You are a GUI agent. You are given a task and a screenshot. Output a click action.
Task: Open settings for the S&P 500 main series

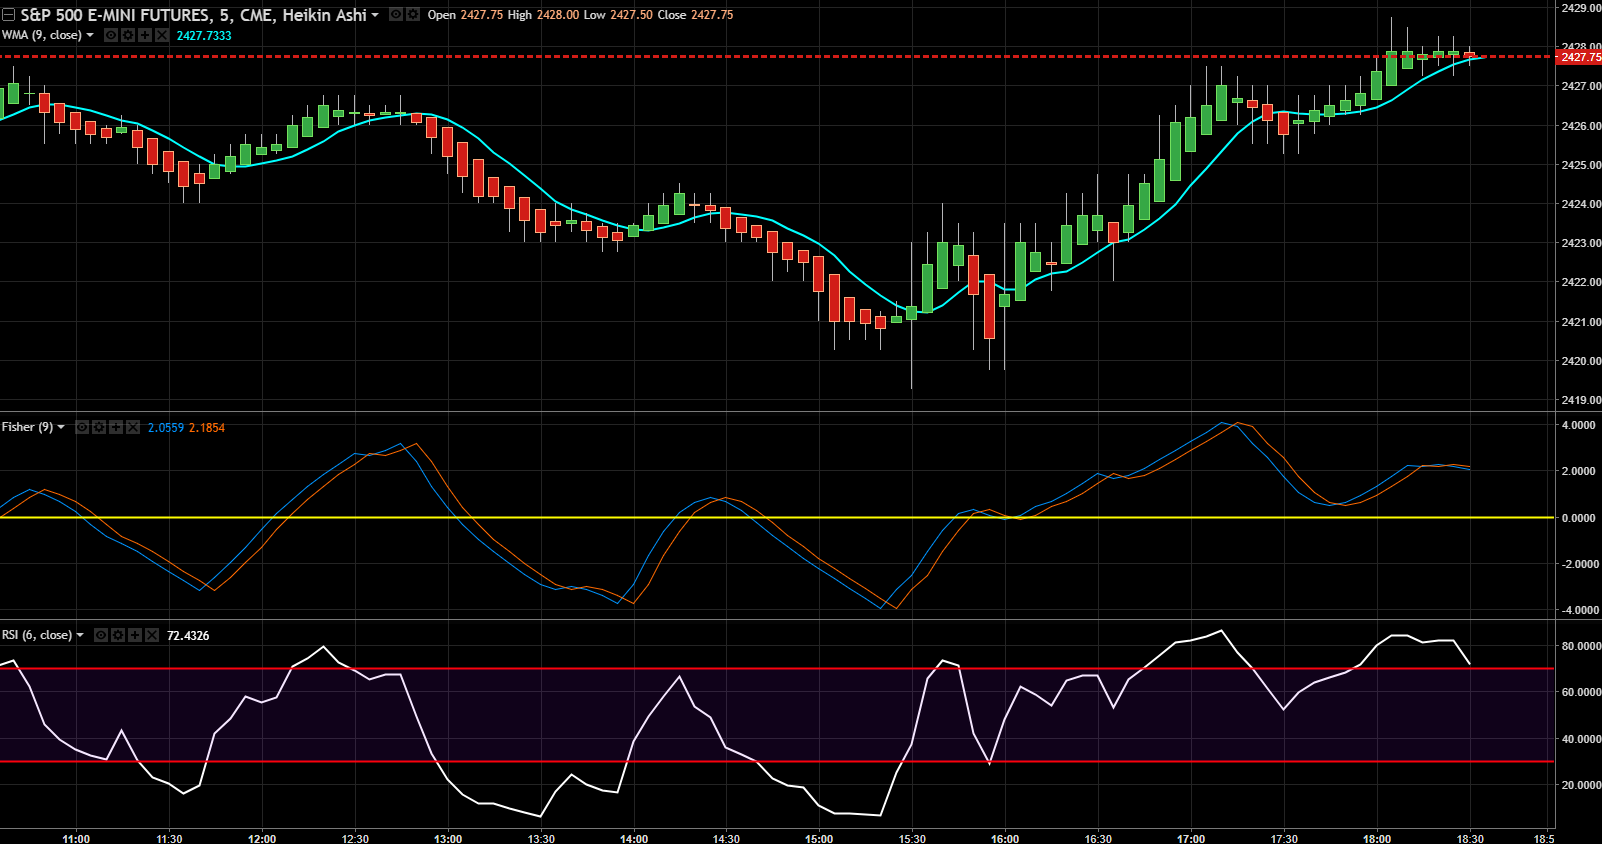(x=412, y=15)
